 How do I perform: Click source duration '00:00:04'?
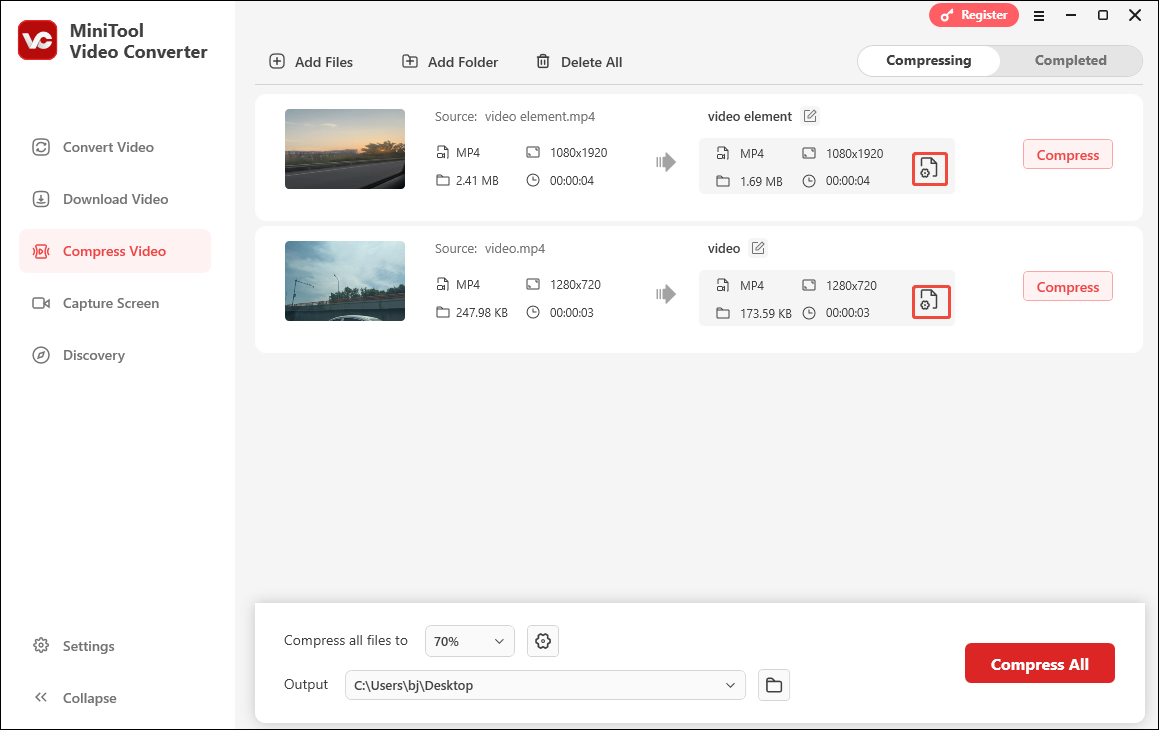click(x=571, y=180)
